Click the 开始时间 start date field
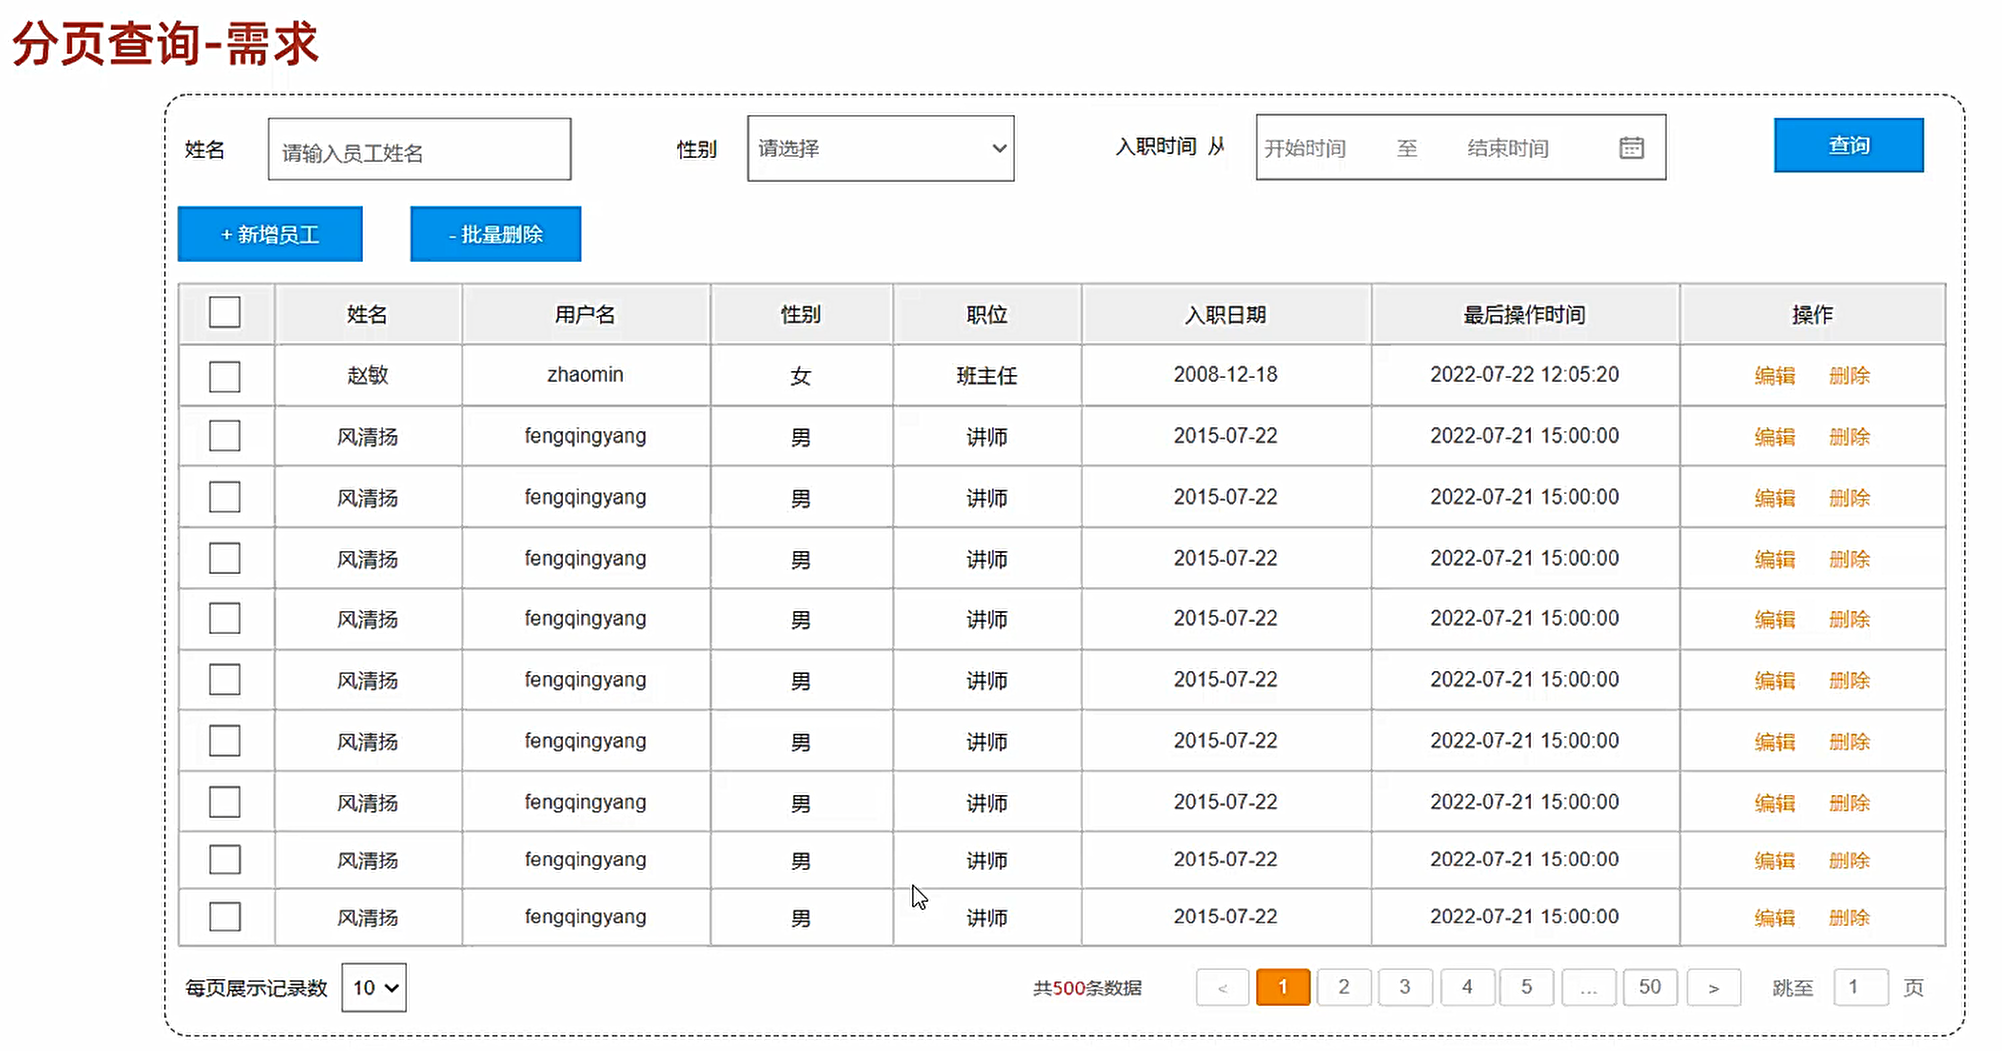 coord(1305,148)
